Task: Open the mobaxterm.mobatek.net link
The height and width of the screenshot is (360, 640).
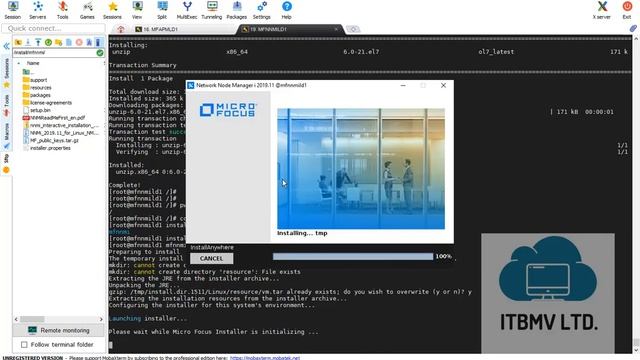Action: [x=264, y=358]
